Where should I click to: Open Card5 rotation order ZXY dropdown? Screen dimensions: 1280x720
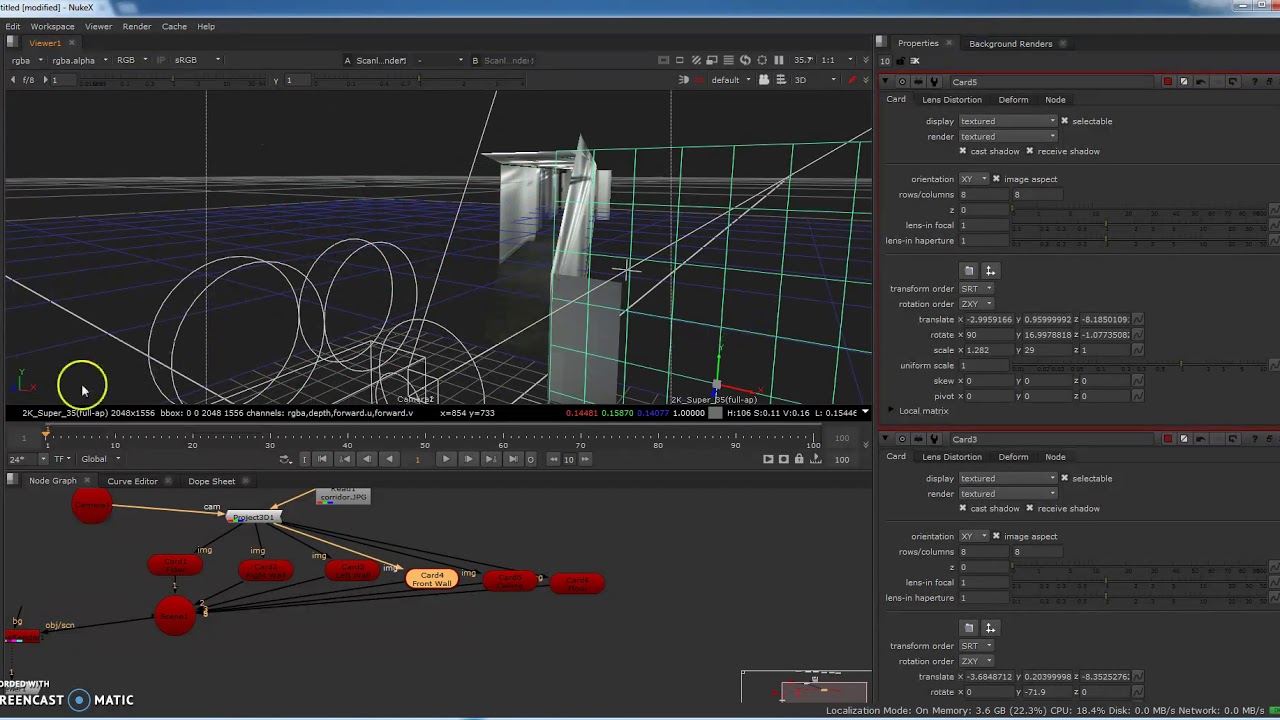point(976,304)
